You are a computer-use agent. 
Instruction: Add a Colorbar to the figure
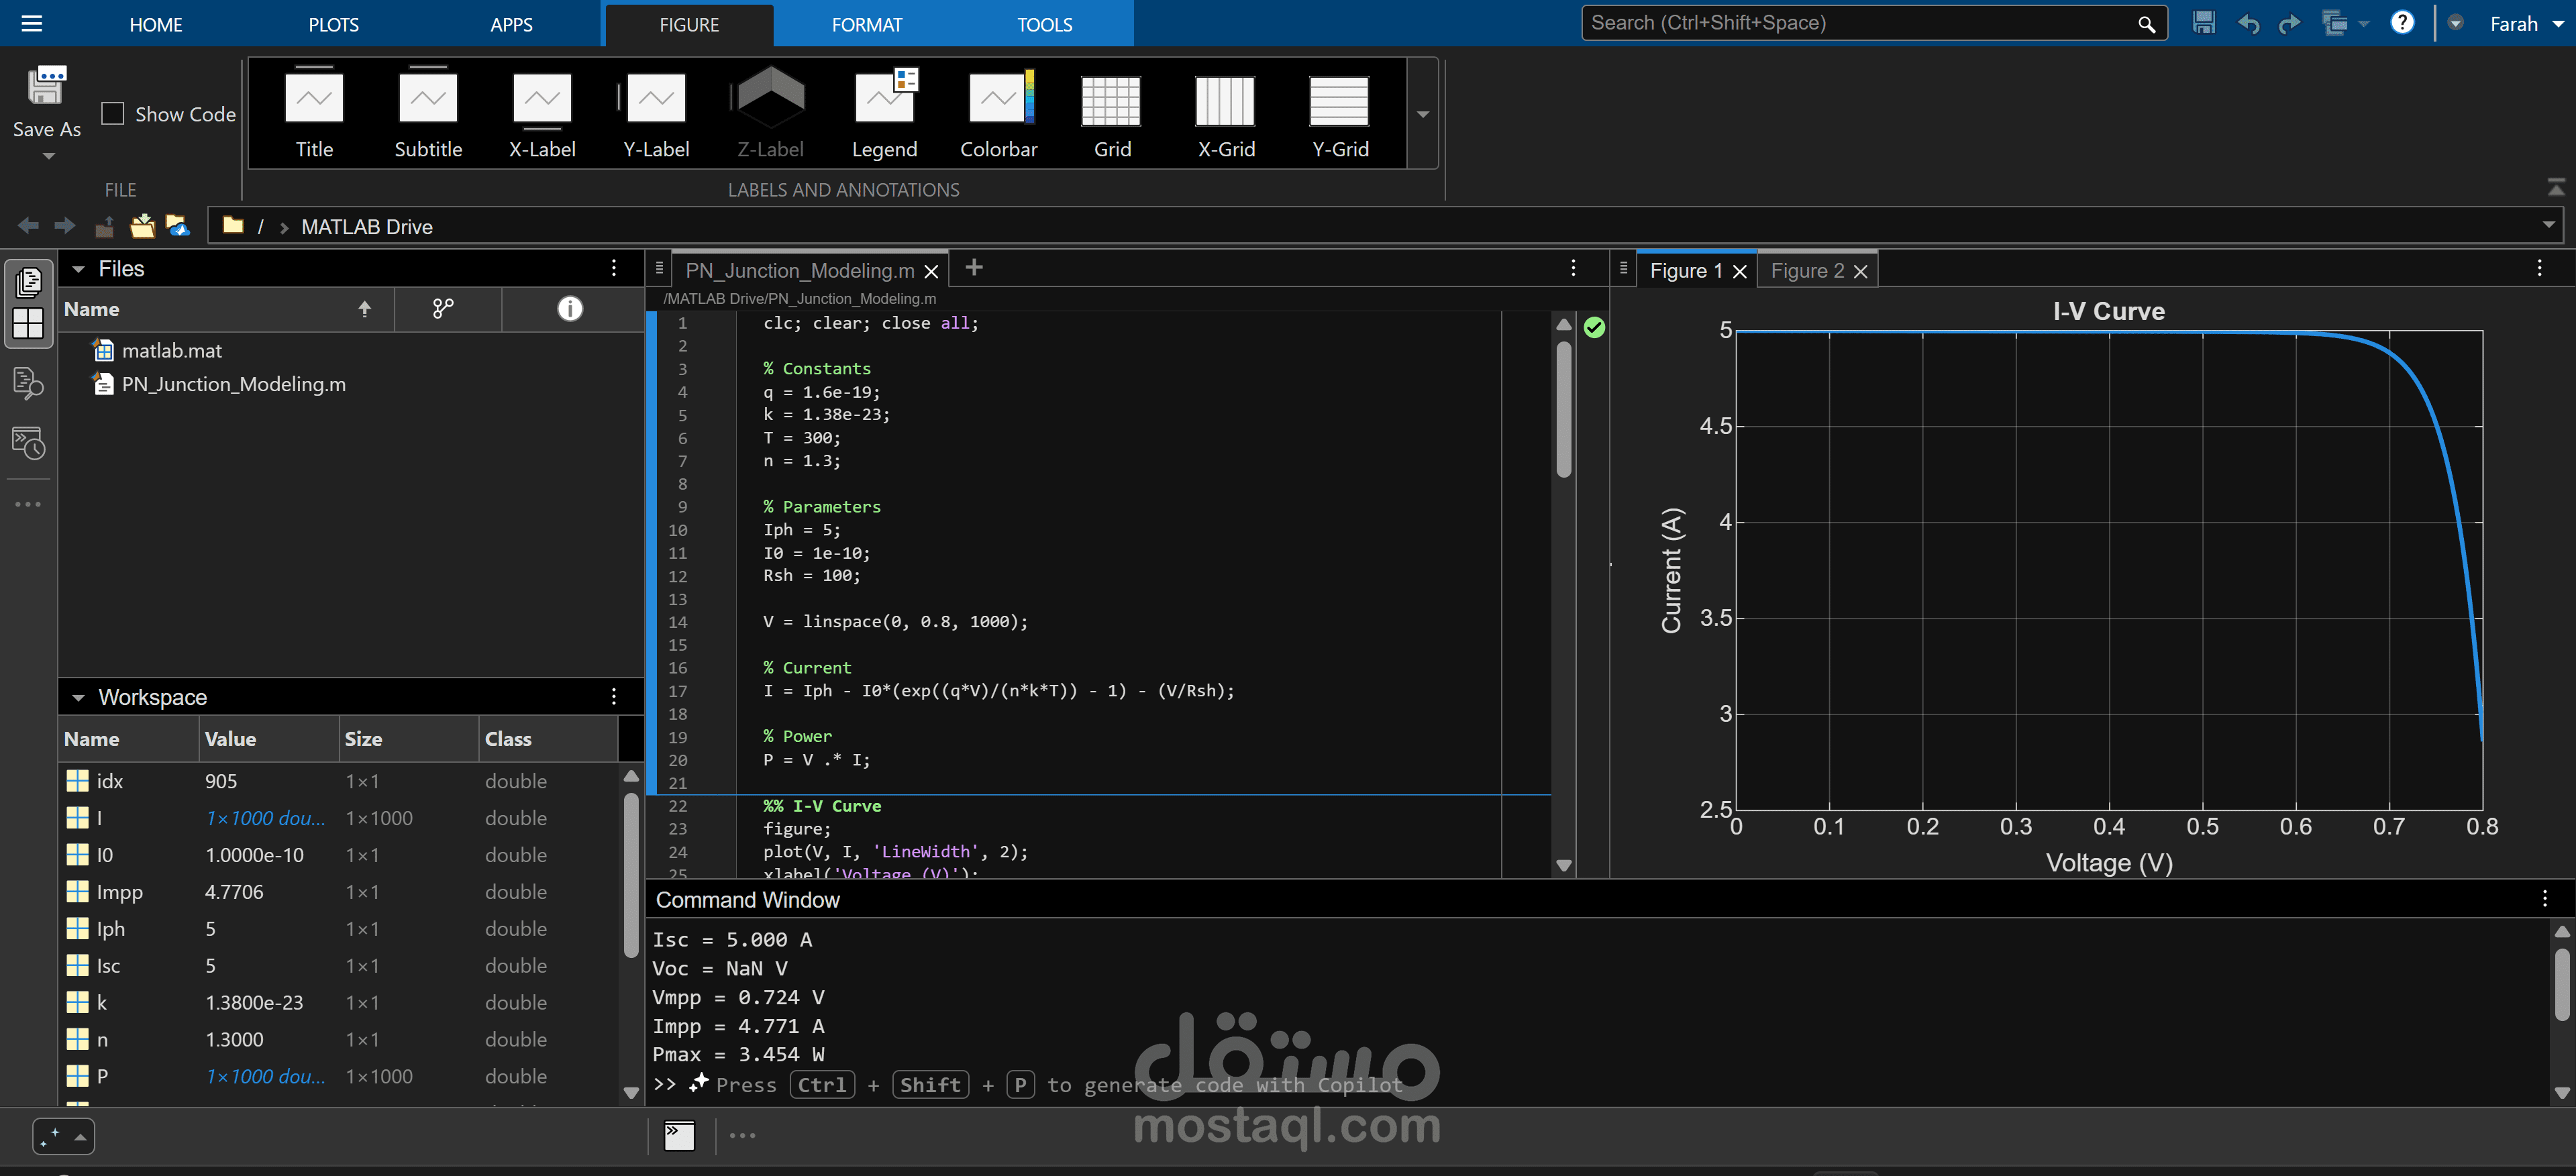998,113
